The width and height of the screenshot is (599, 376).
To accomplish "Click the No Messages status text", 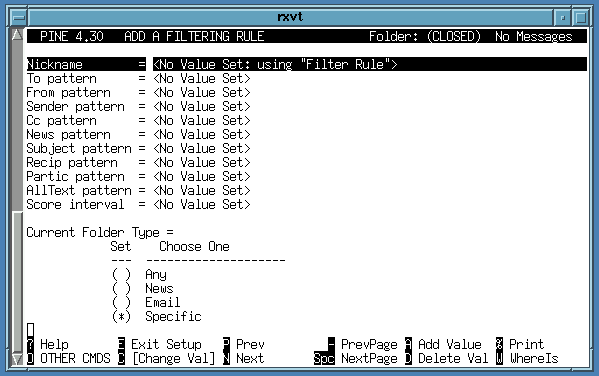I will pos(534,36).
